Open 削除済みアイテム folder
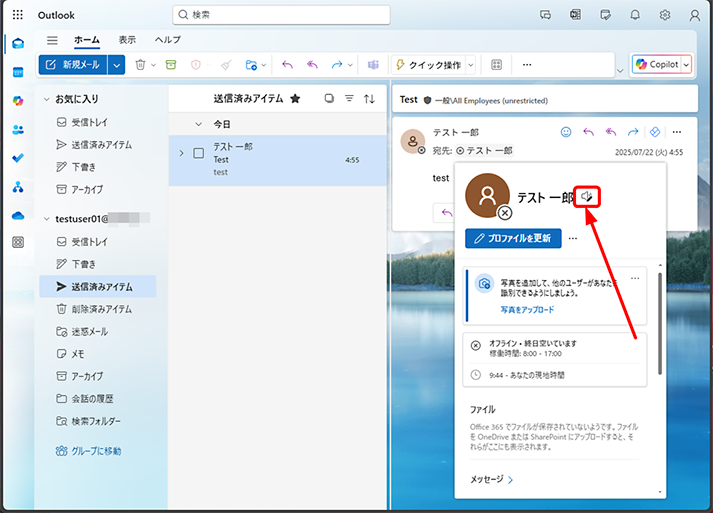The width and height of the screenshot is (713, 513). tap(98, 309)
